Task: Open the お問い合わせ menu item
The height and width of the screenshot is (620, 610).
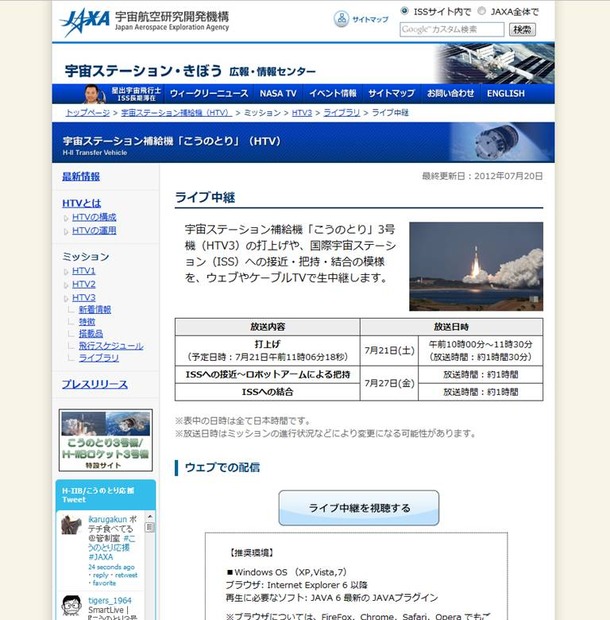Action: tap(450, 94)
